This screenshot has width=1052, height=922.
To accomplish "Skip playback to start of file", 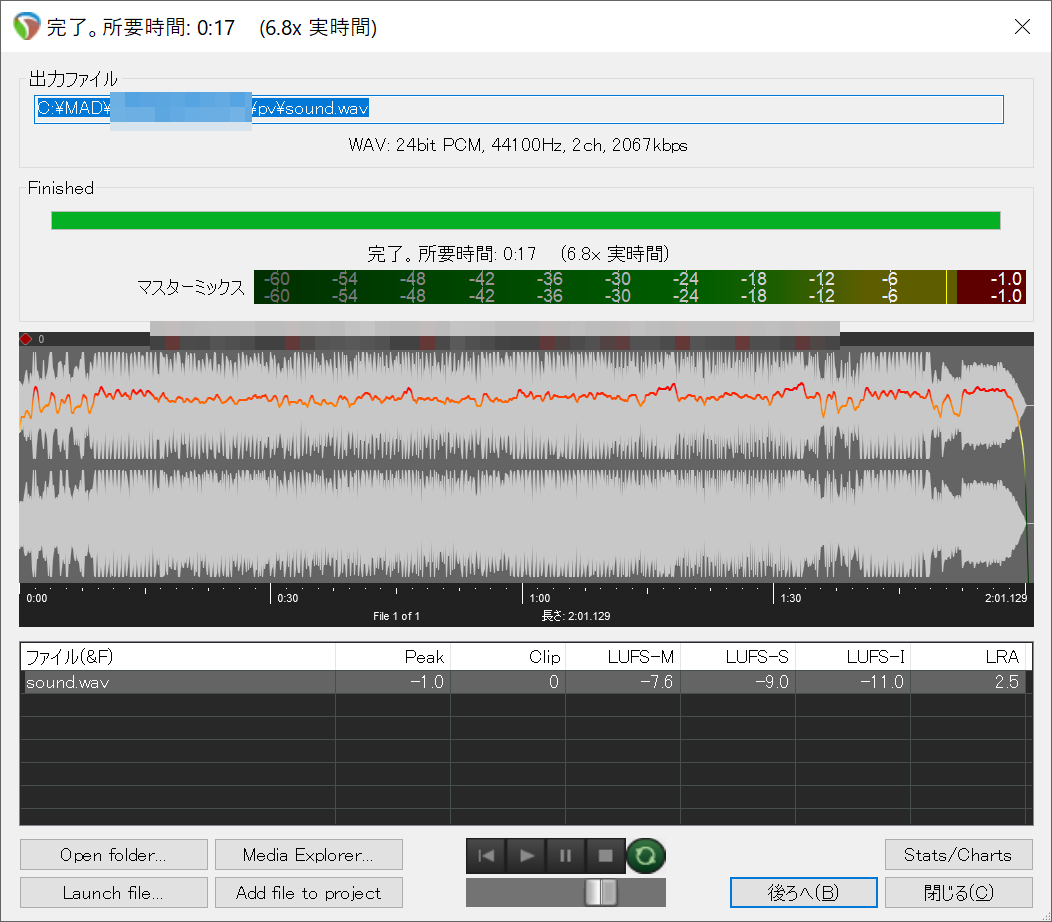I will [486, 856].
